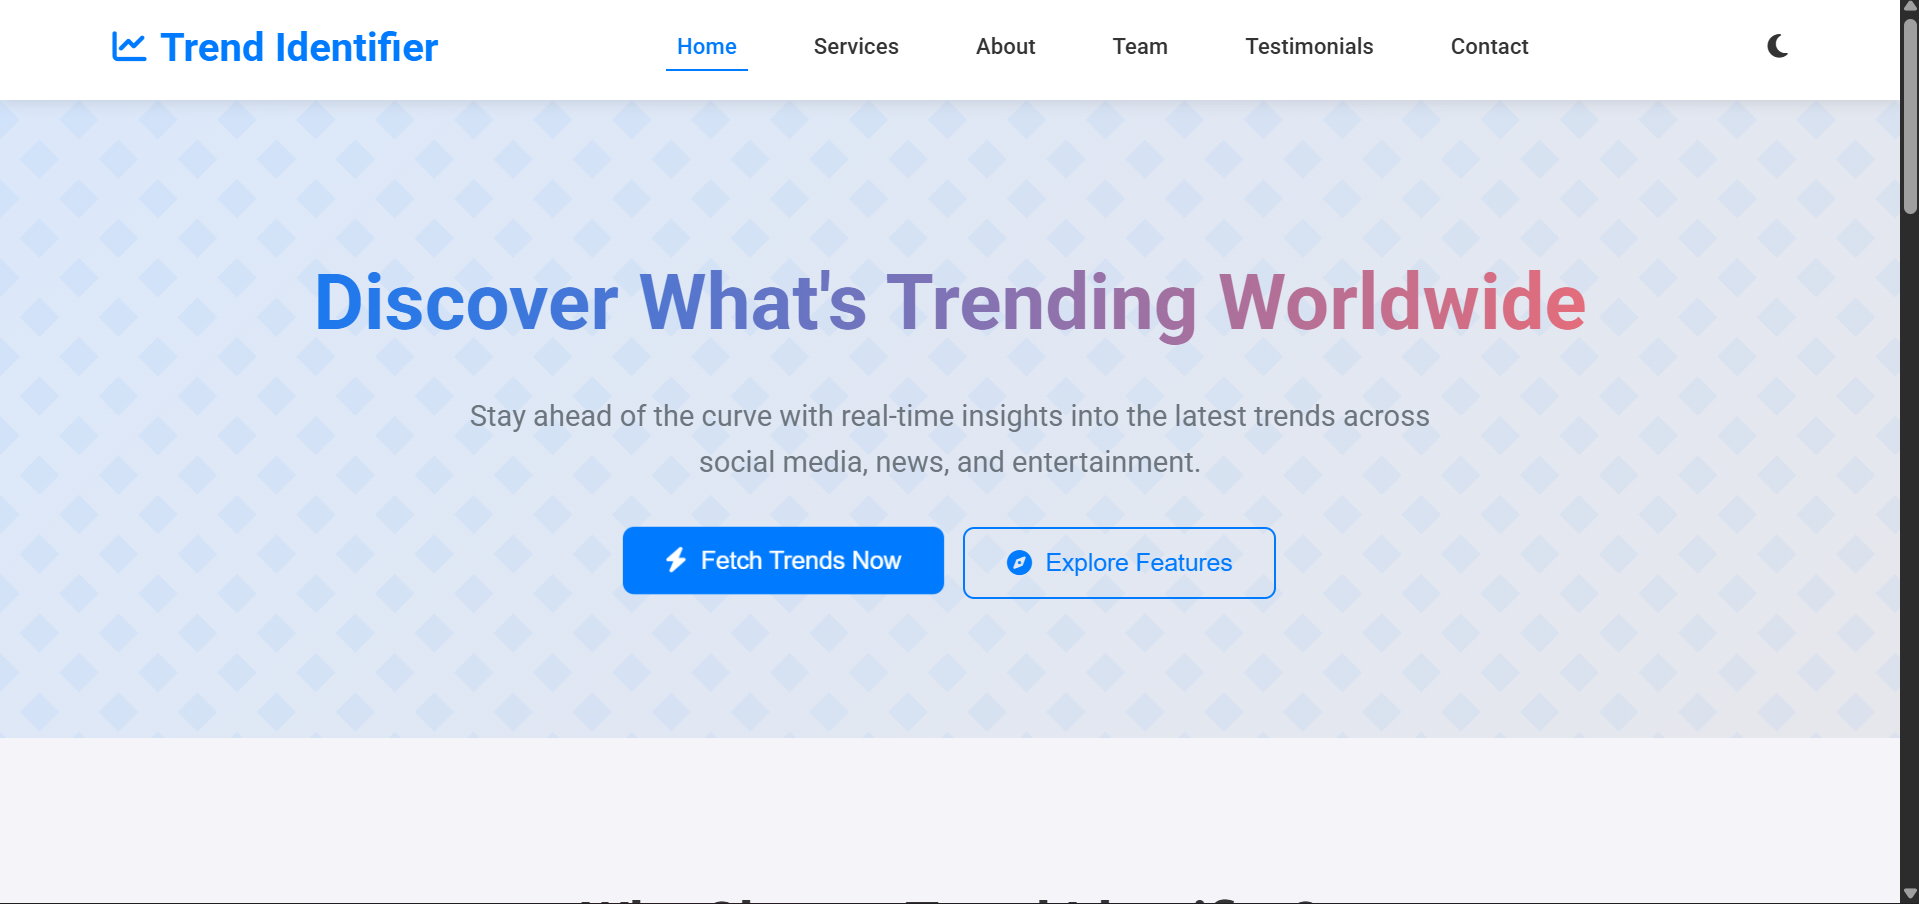1919x904 pixels.
Task: Click the scrollbar down arrow
Action: [1910, 893]
